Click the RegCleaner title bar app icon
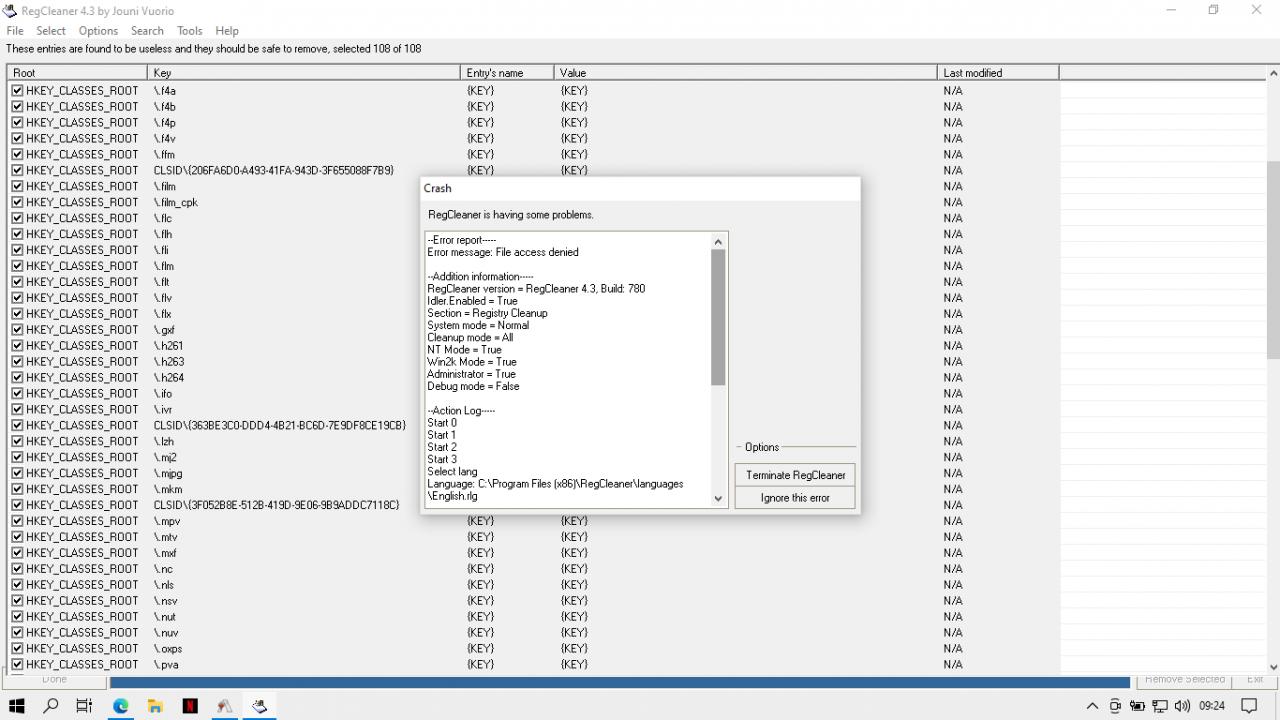The height and width of the screenshot is (720, 1280). (x=10, y=11)
